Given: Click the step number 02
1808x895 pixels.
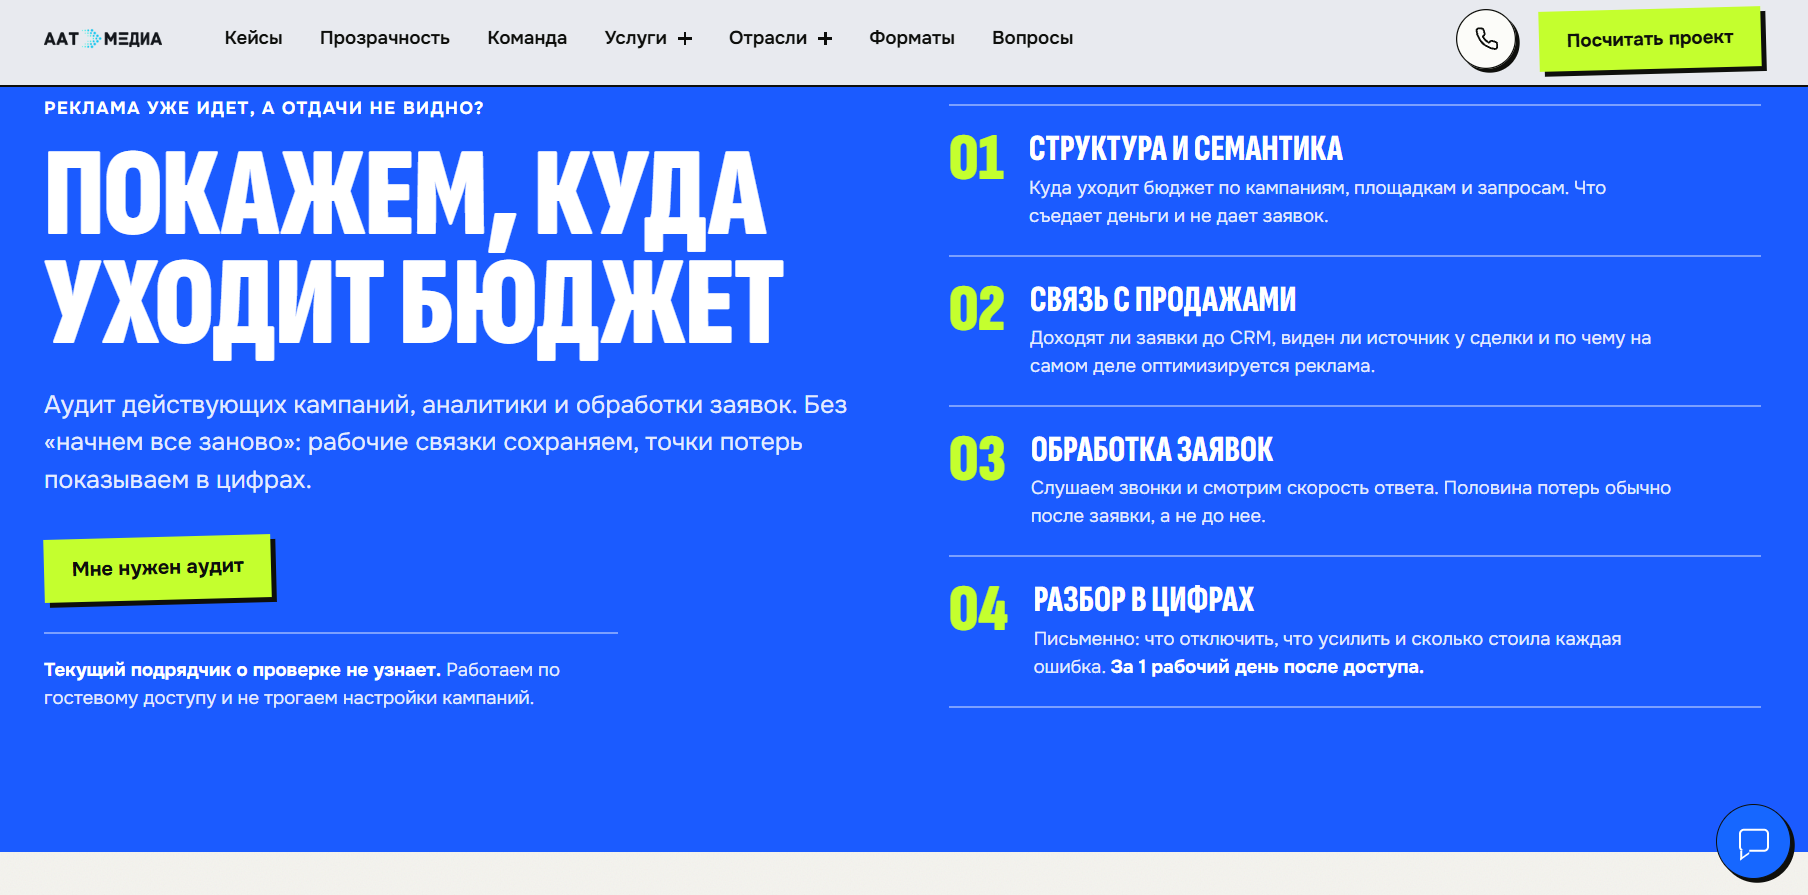Looking at the screenshot, I should tap(977, 308).
